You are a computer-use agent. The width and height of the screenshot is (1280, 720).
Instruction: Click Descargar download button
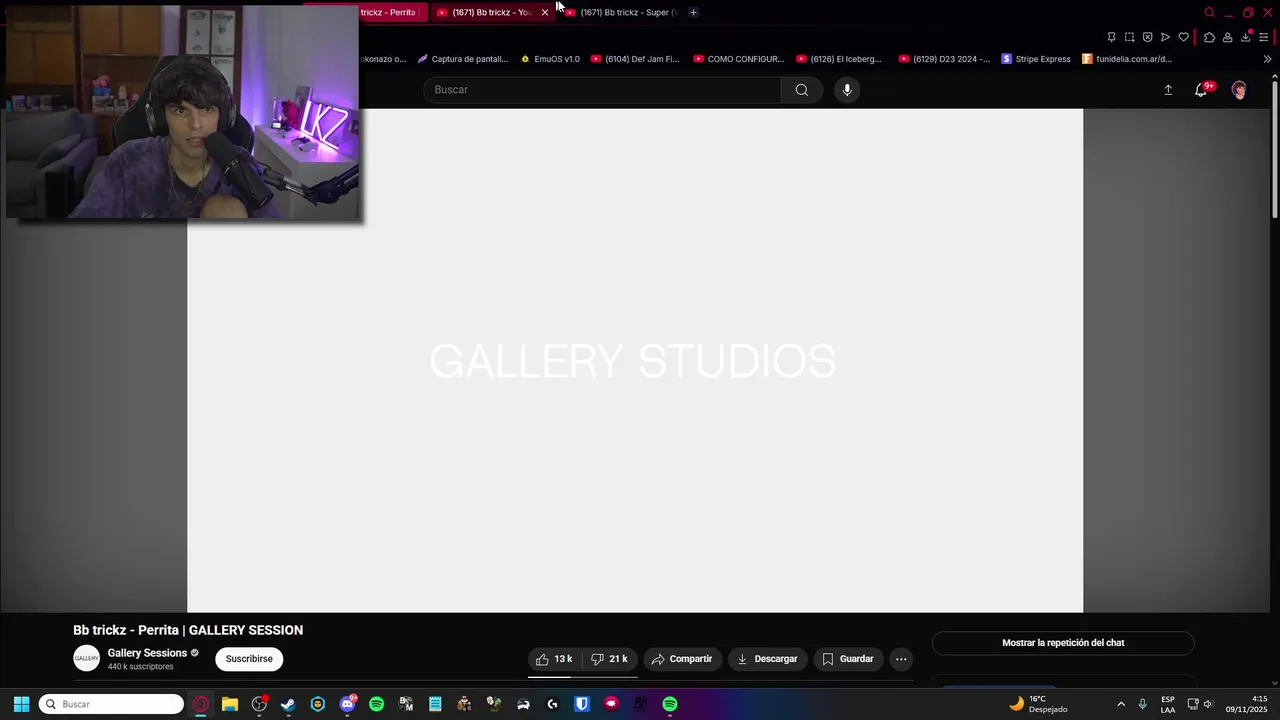[767, 659]
